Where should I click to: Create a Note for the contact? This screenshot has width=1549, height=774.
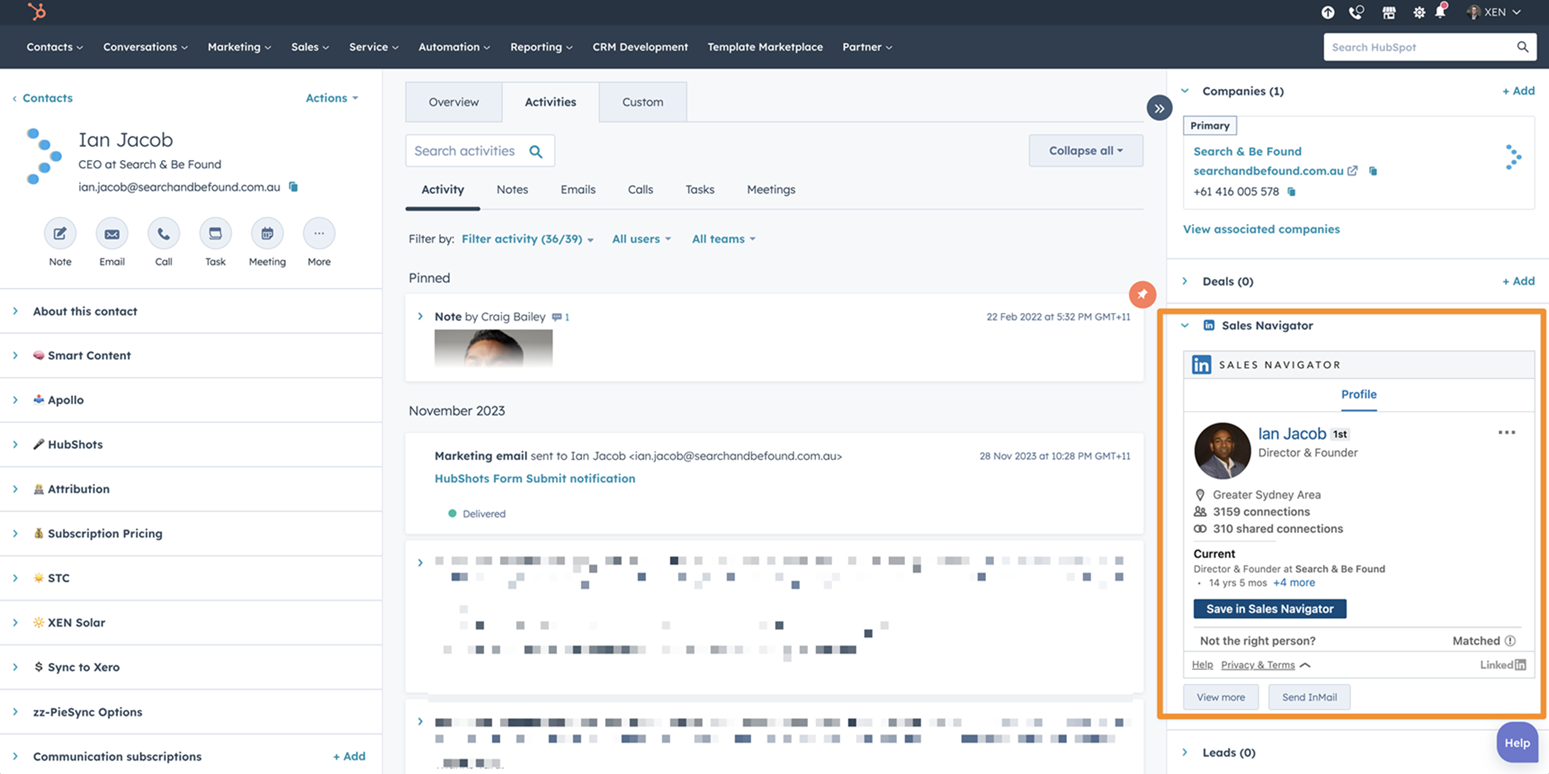[x=60, y=234]
